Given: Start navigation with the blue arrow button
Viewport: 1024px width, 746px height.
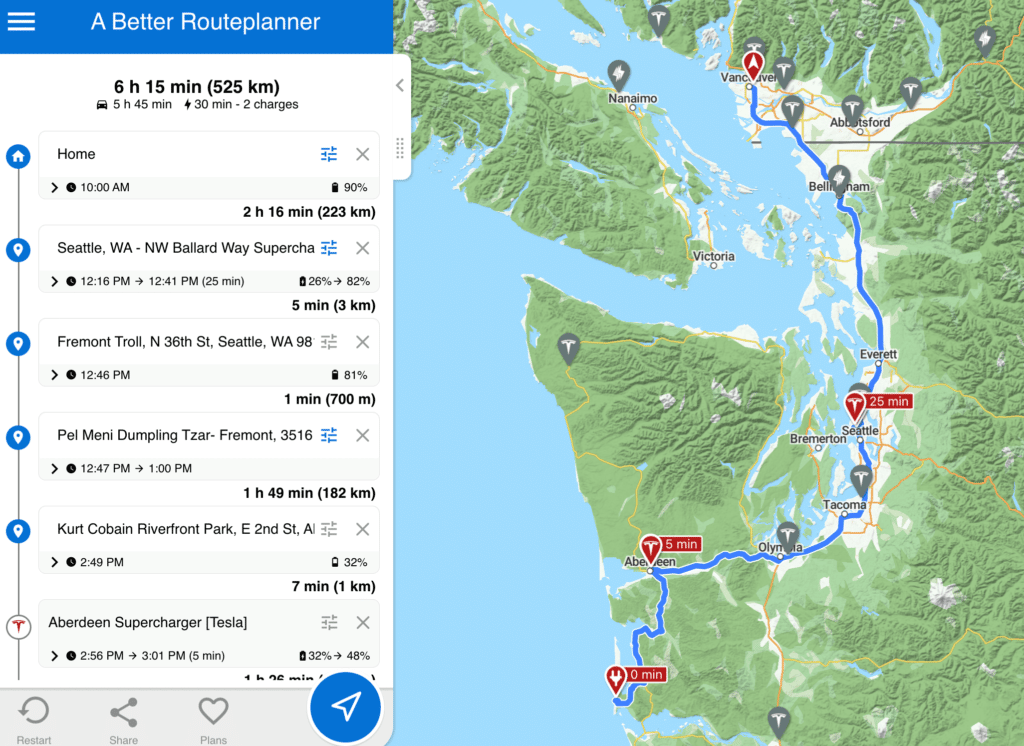Looking at the screenshot, I should [346, 707].
